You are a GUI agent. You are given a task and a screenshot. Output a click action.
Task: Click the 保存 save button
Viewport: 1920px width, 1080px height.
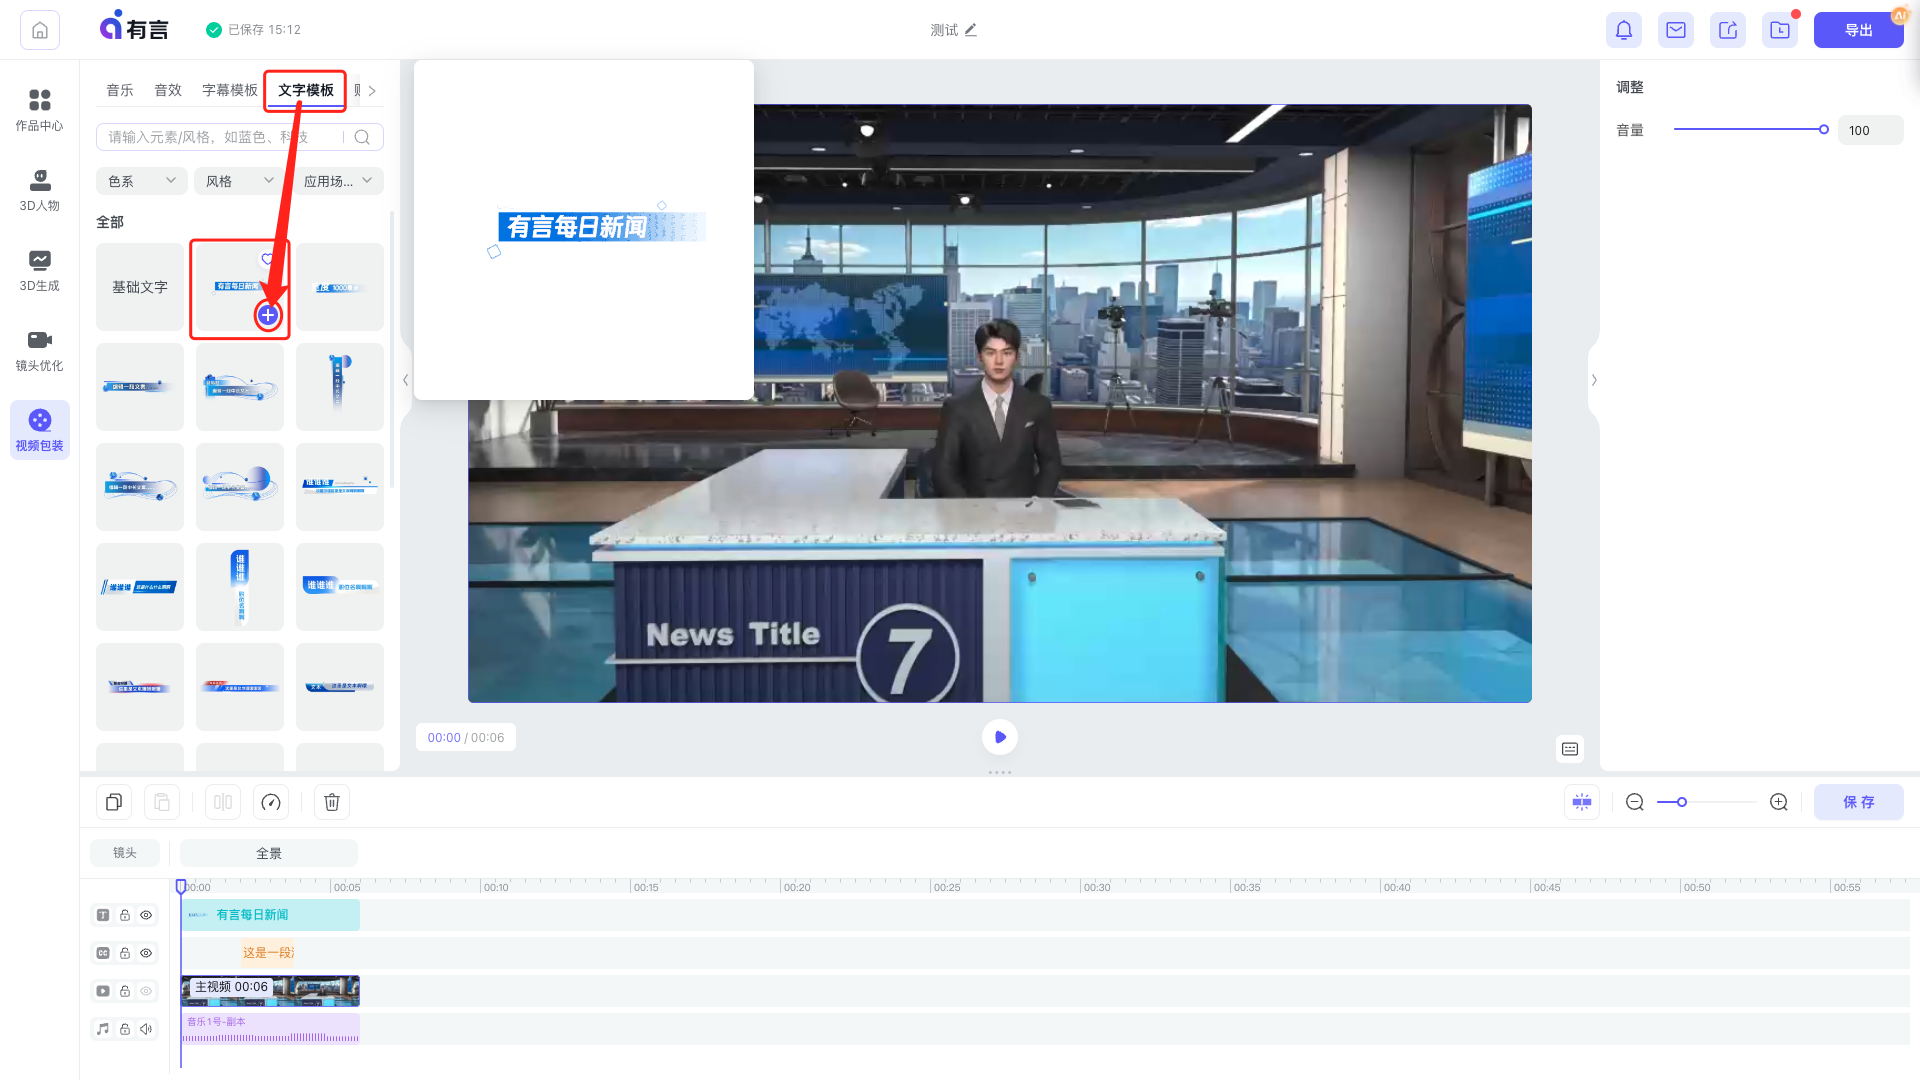pos(1859,802)
